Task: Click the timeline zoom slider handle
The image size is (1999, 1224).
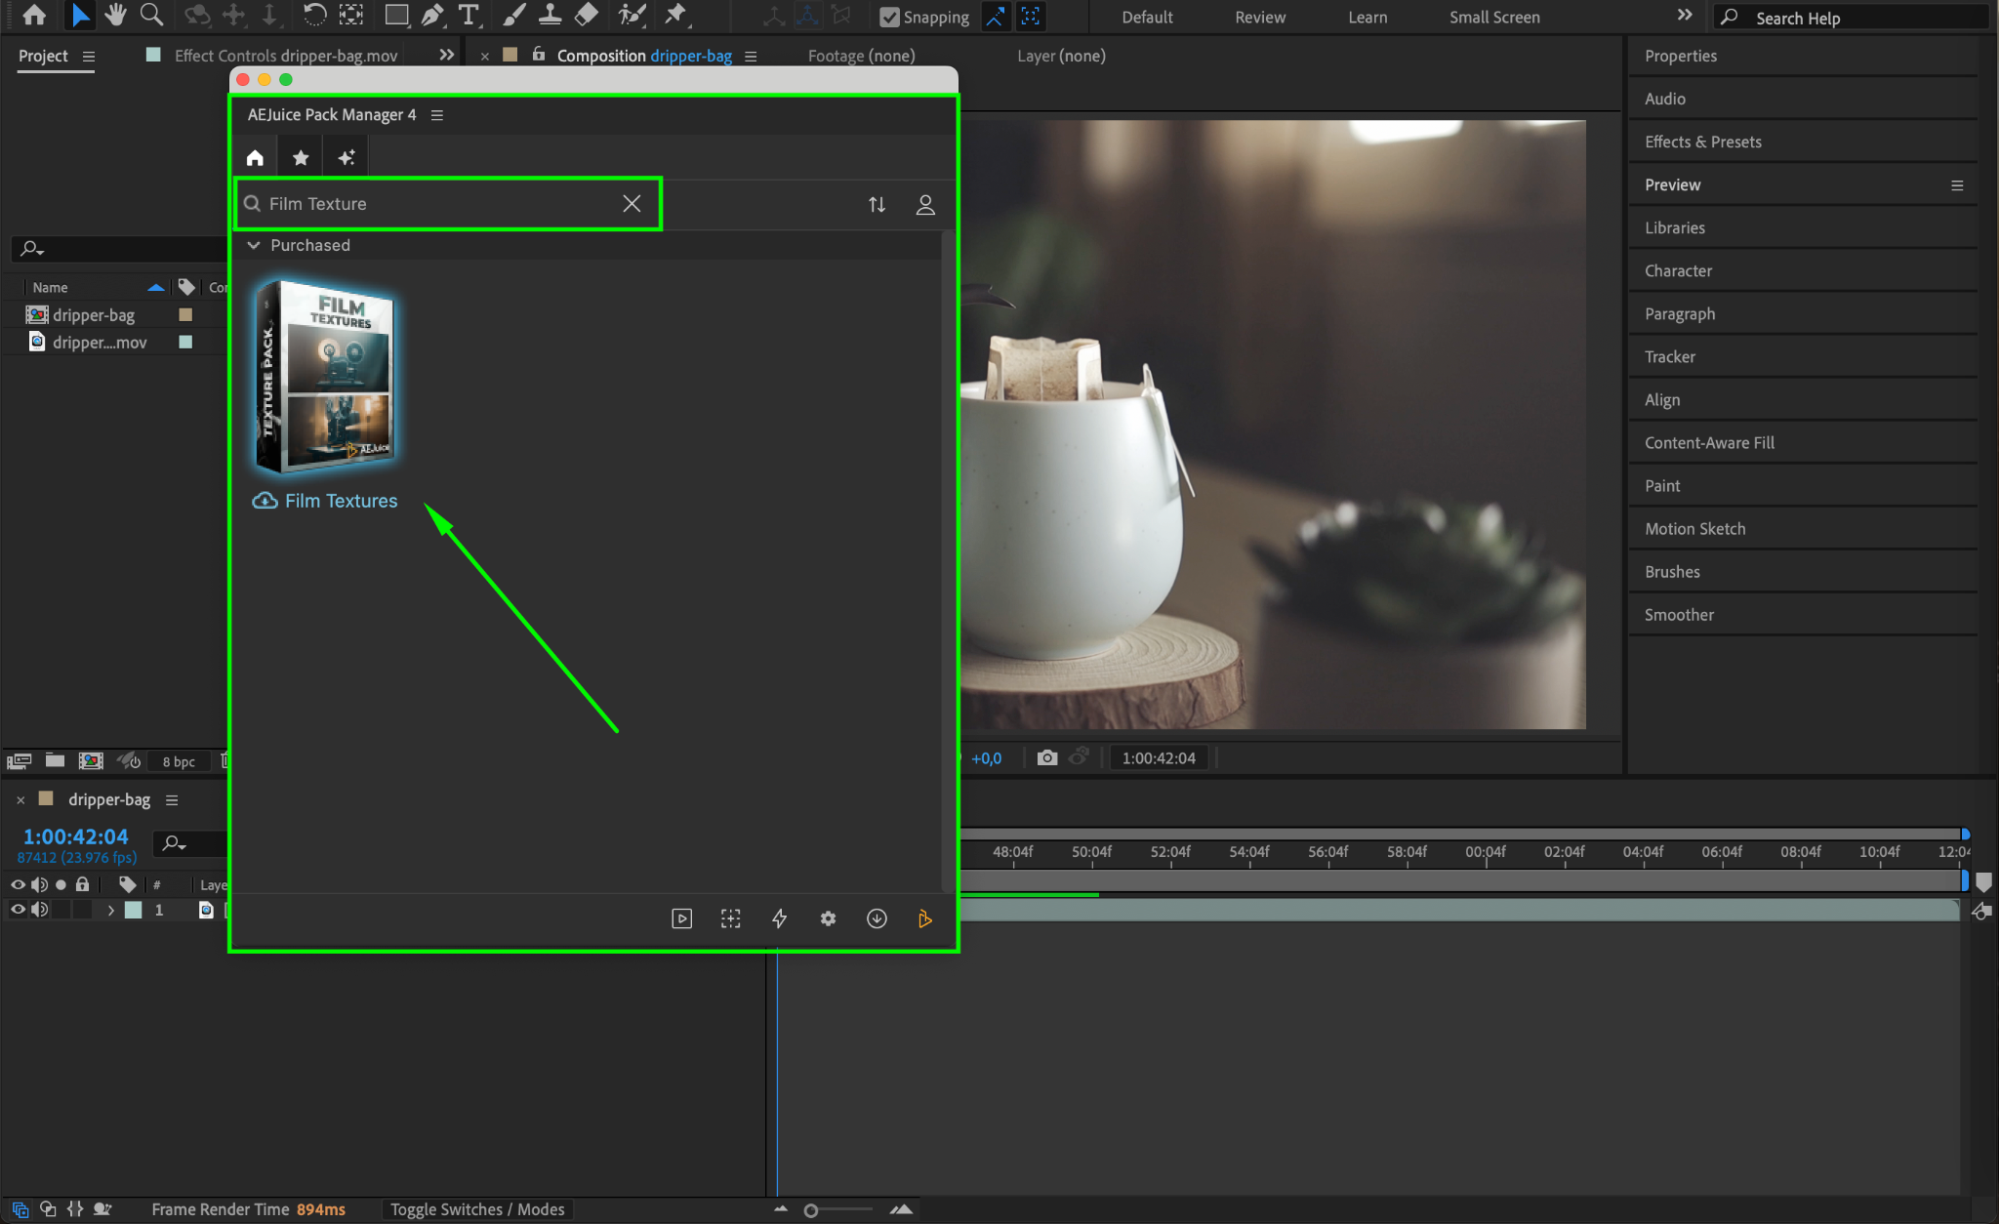Action: click(x=811, y=1210)
